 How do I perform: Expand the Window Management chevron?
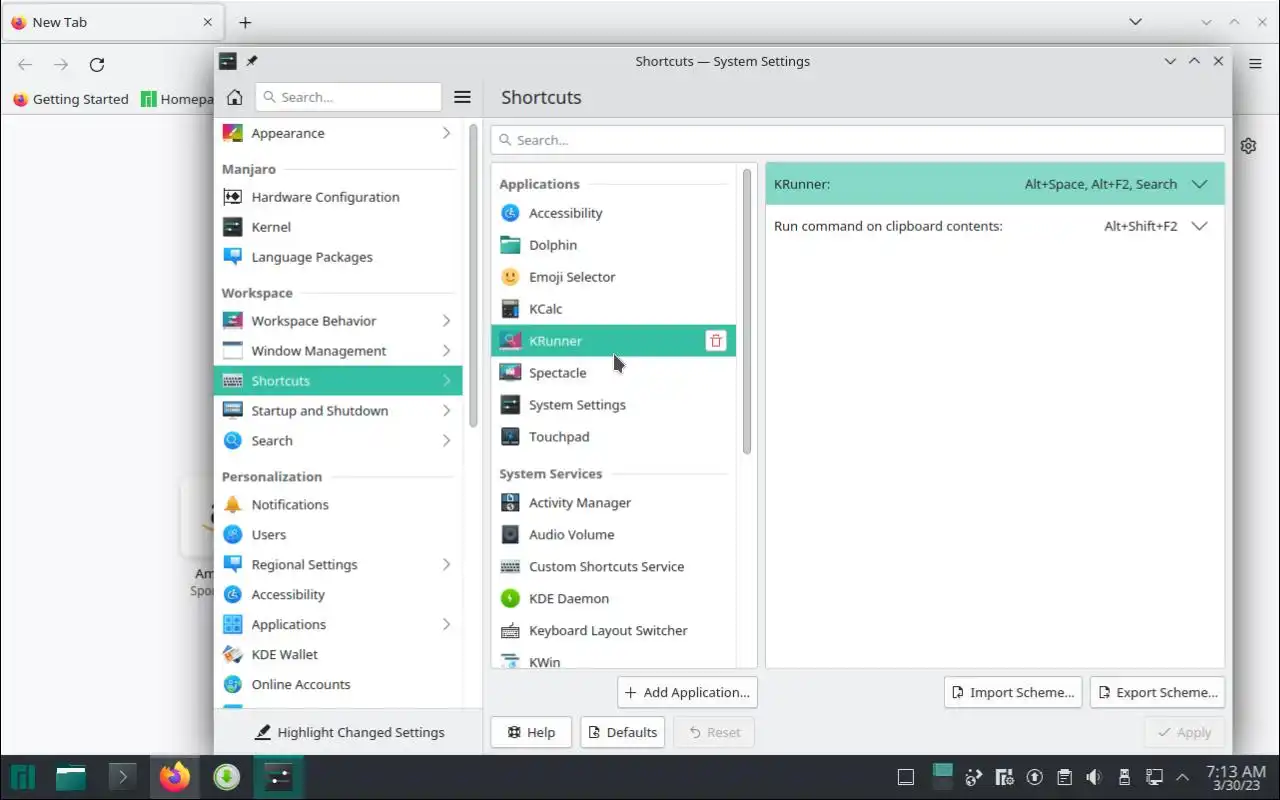[446, 351]
